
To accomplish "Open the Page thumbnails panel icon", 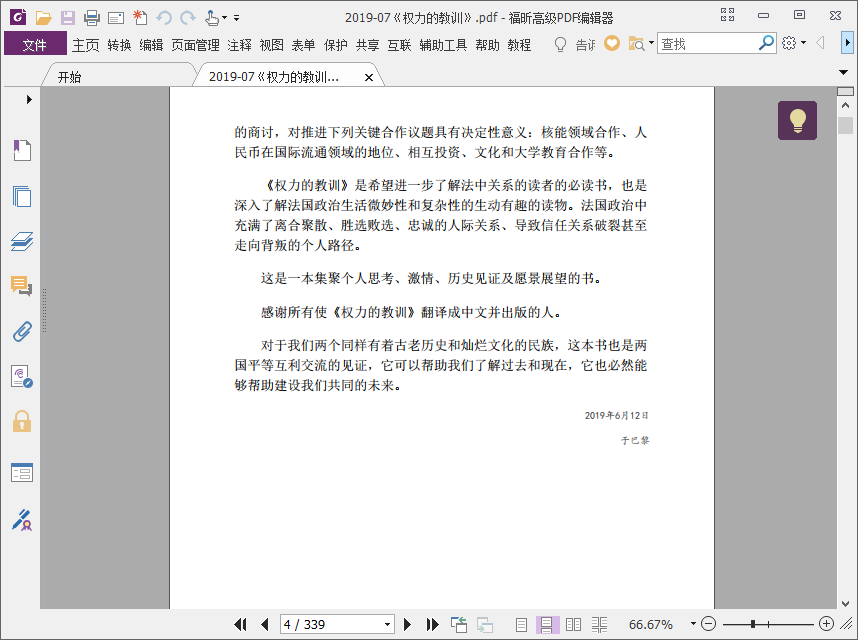I will point(22,196).
